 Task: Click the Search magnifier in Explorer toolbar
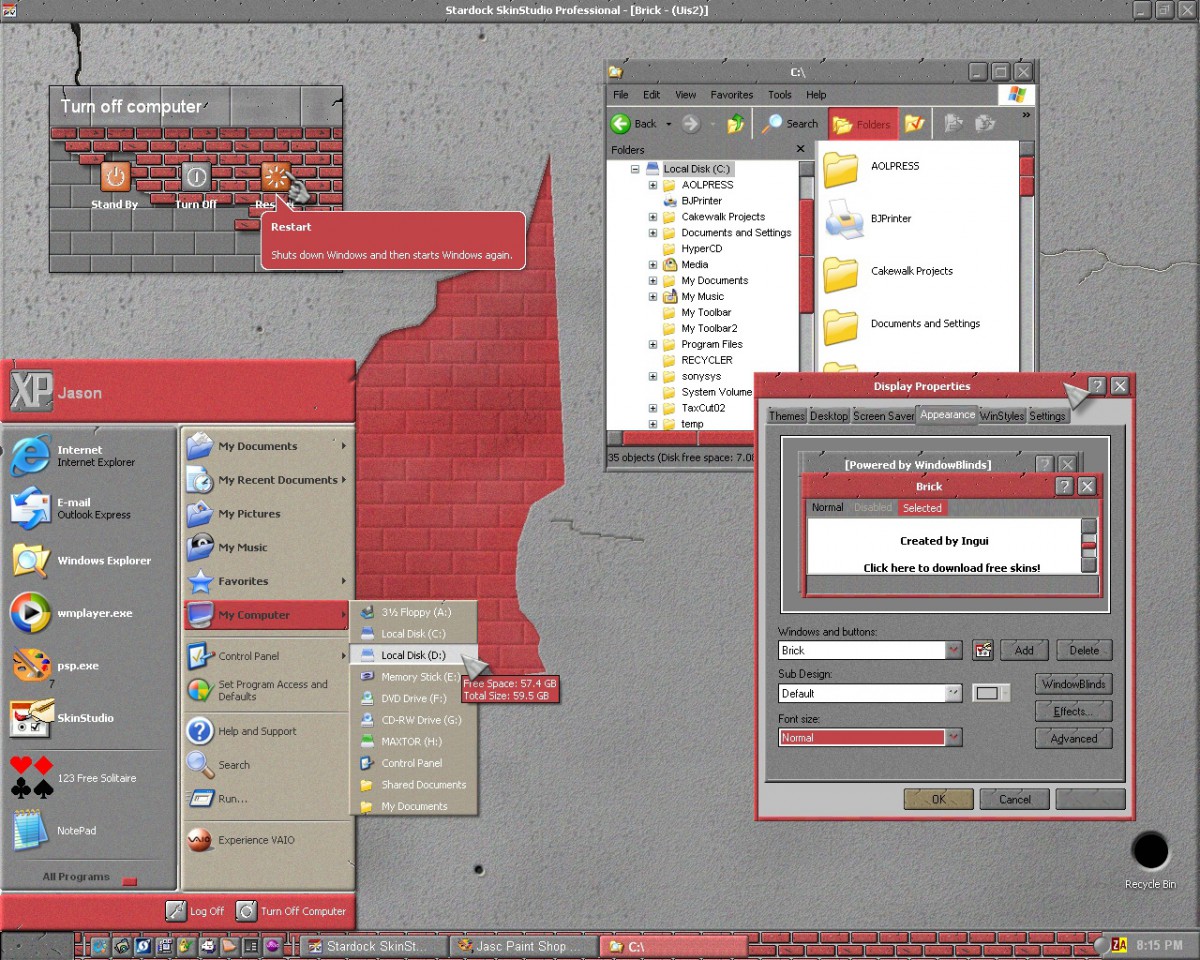772,124
